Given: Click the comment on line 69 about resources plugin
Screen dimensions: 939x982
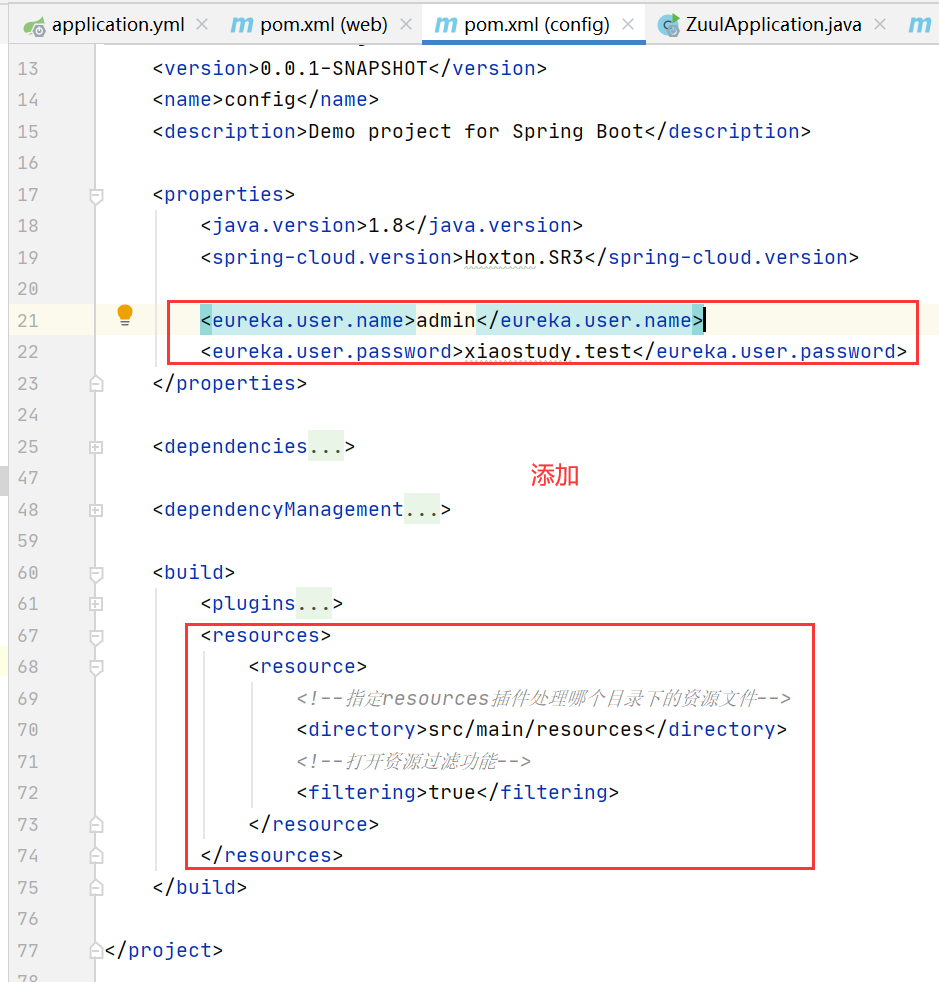Looking at the screenshot, I should 543,698.
